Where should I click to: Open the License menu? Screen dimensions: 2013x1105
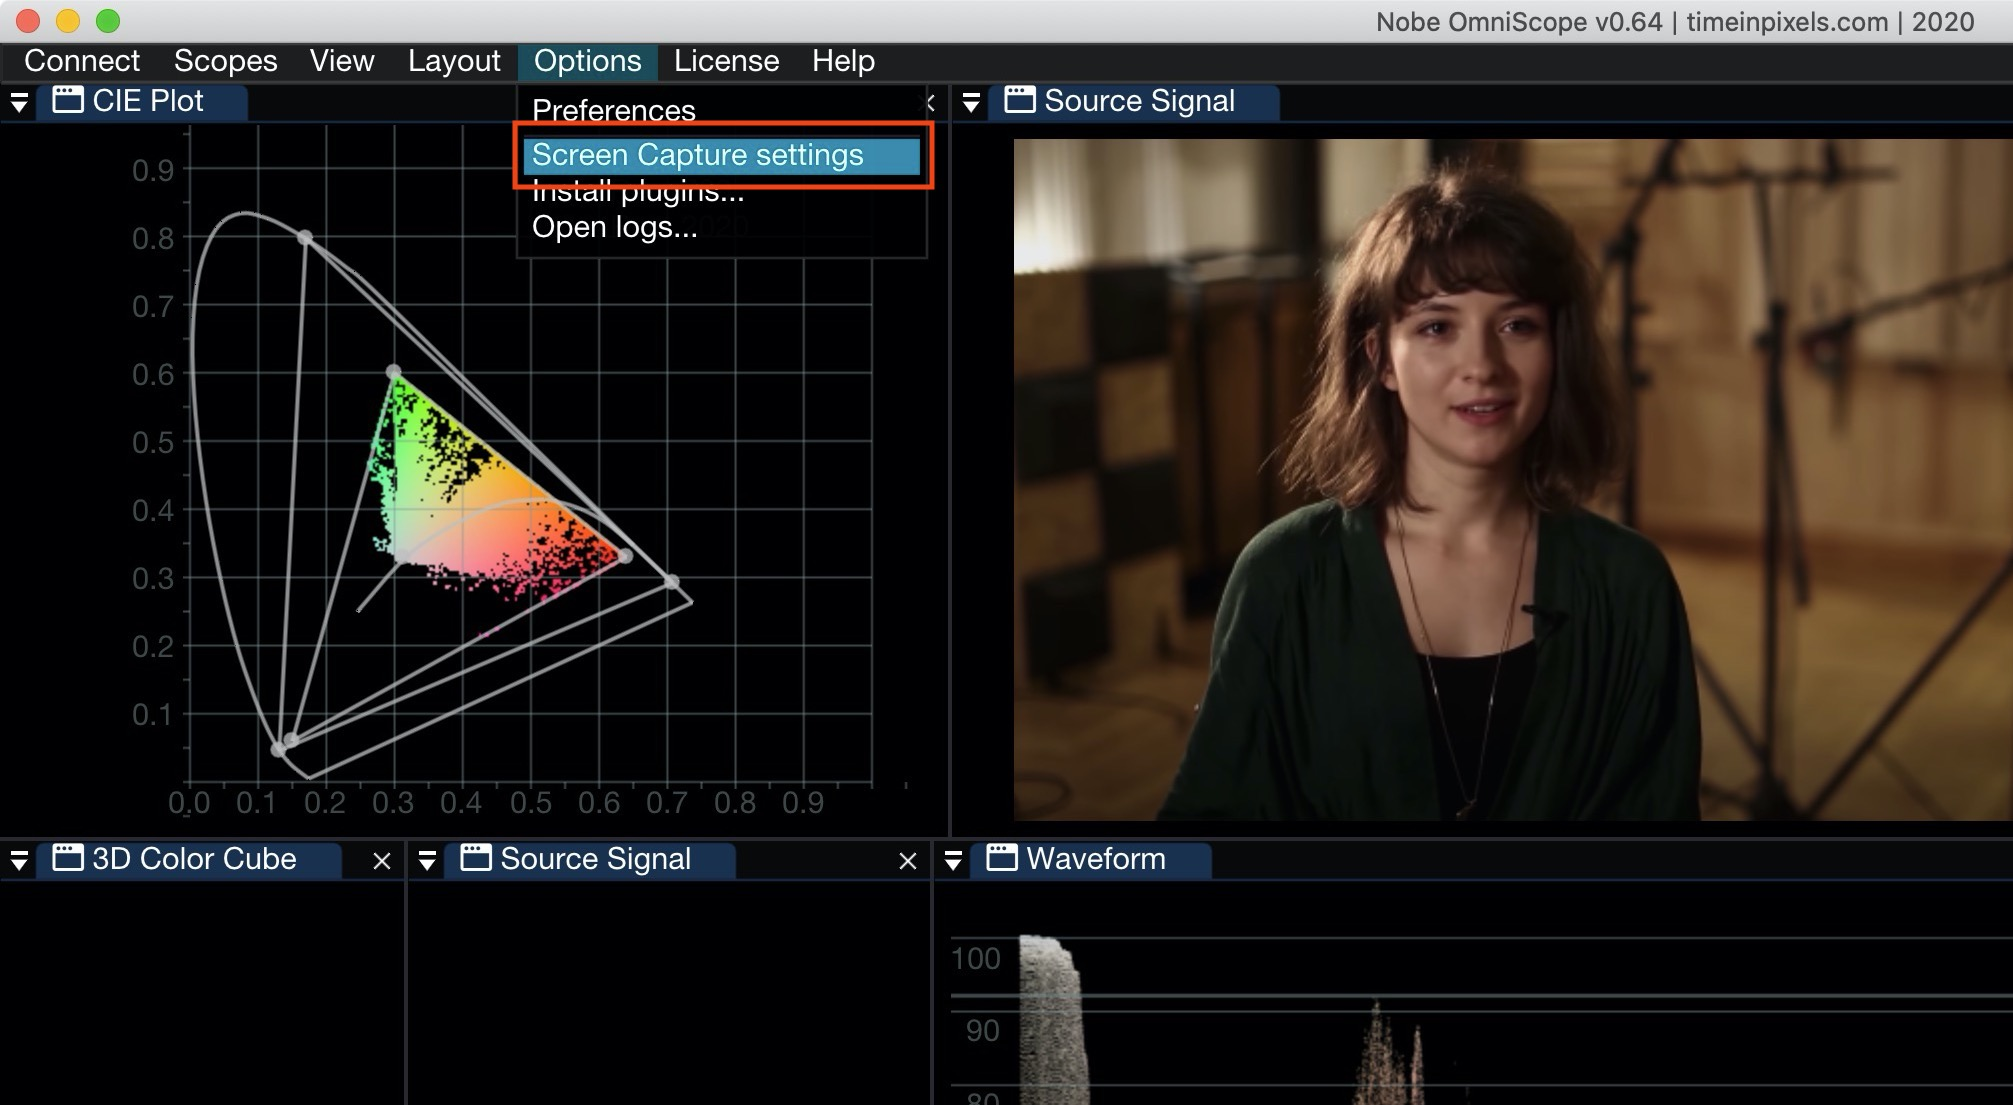pos(726,61)
